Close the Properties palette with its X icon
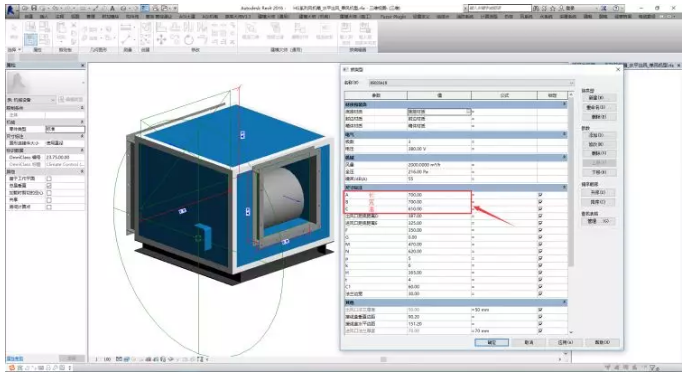This screenshot has height=374, width=690. [83, 65]
